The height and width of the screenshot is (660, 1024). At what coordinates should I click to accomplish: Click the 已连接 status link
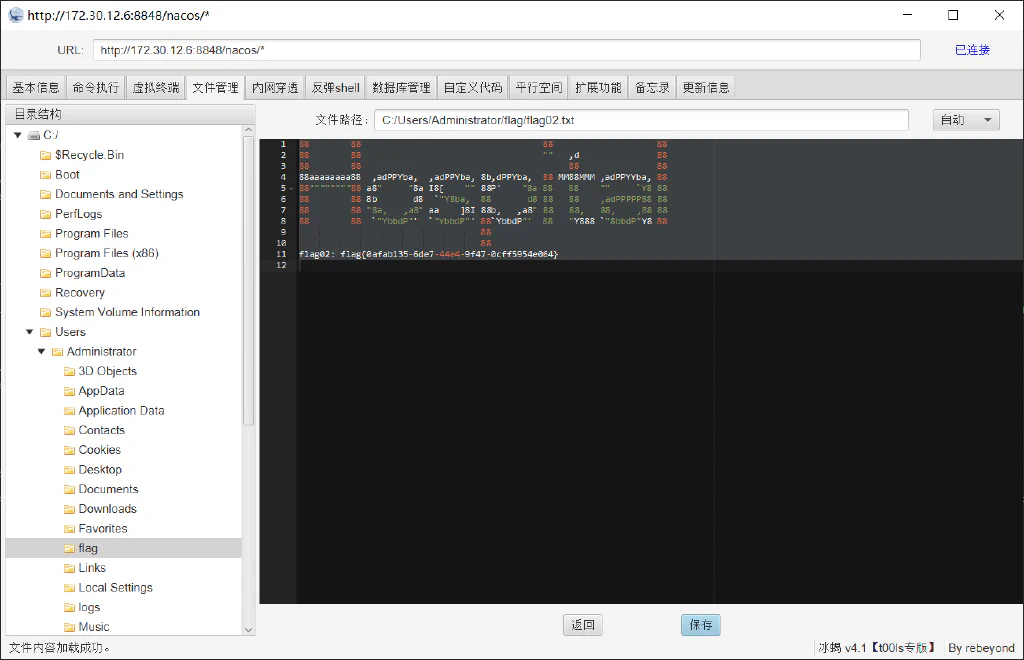pos(972,50)
